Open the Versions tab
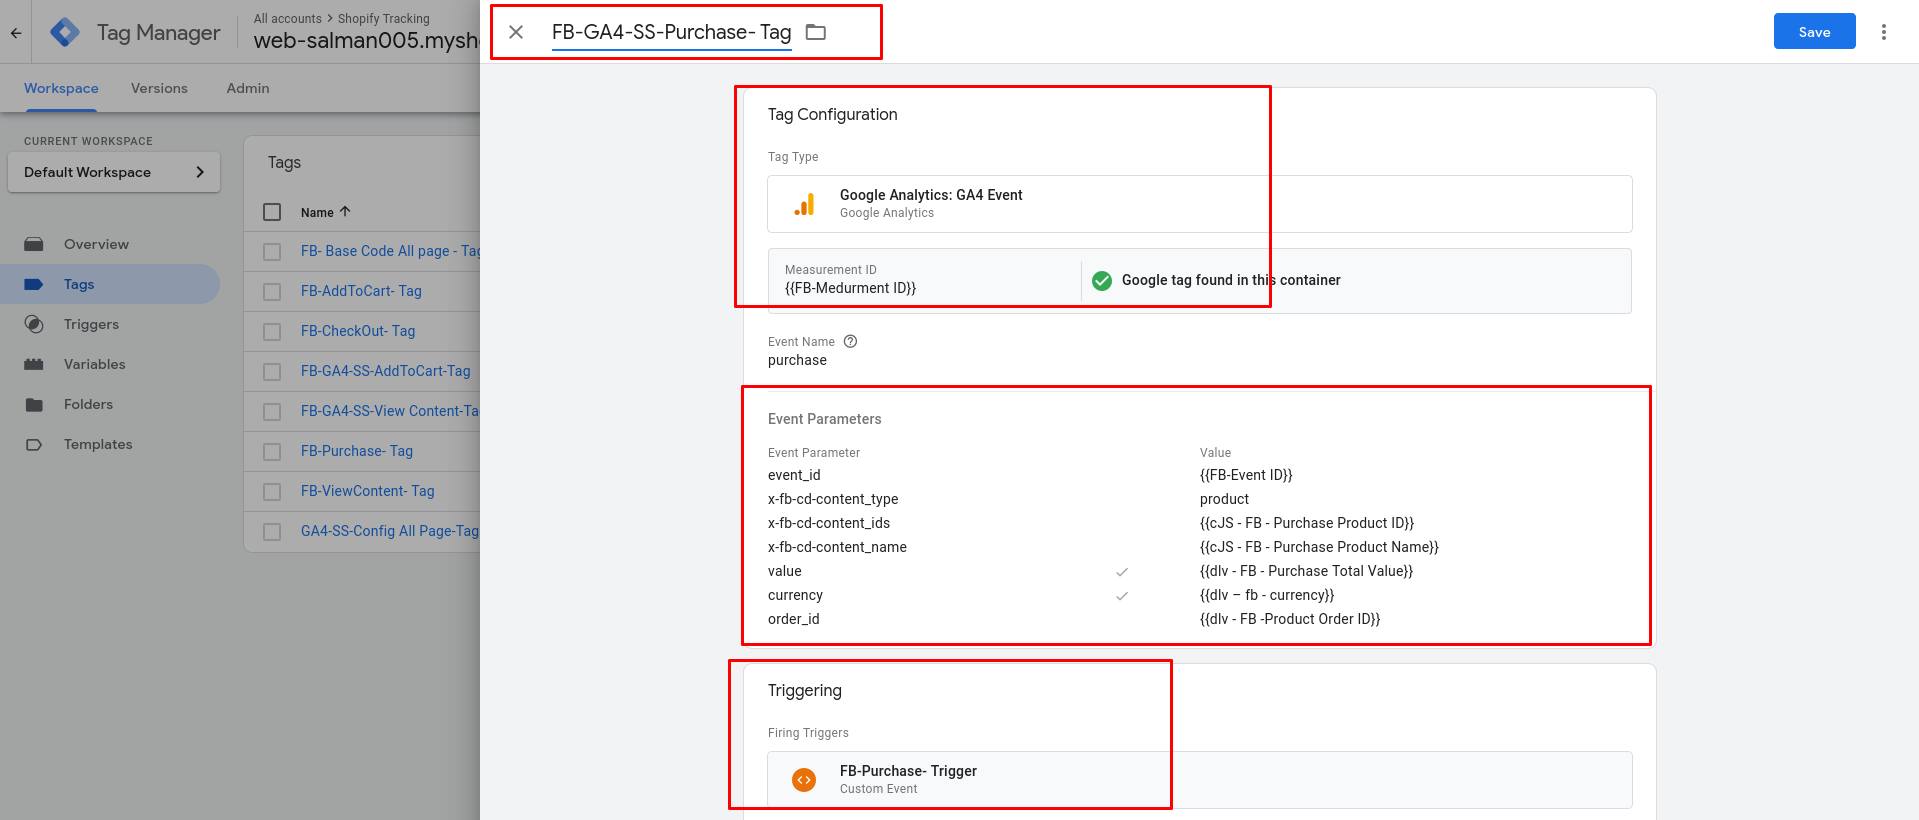 pyautogui.click(x=159, y=88)
